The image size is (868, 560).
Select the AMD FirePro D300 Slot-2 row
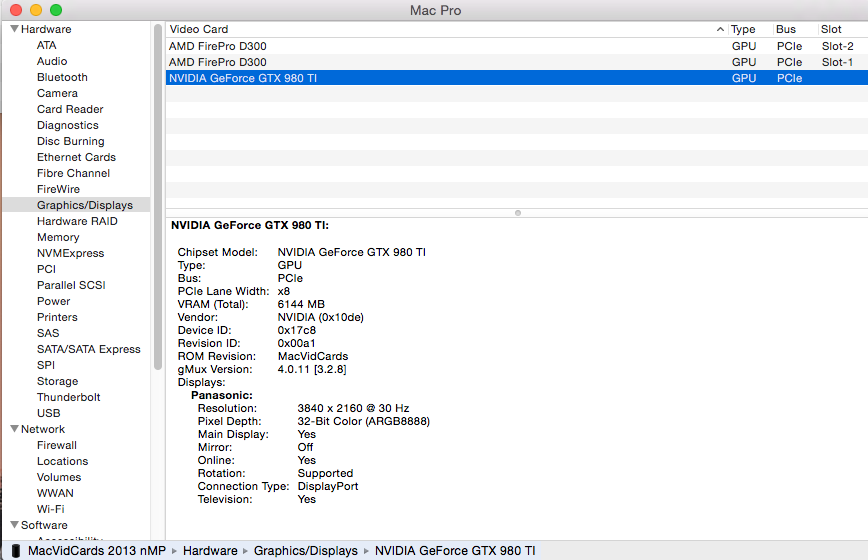(x=516, y=46)
